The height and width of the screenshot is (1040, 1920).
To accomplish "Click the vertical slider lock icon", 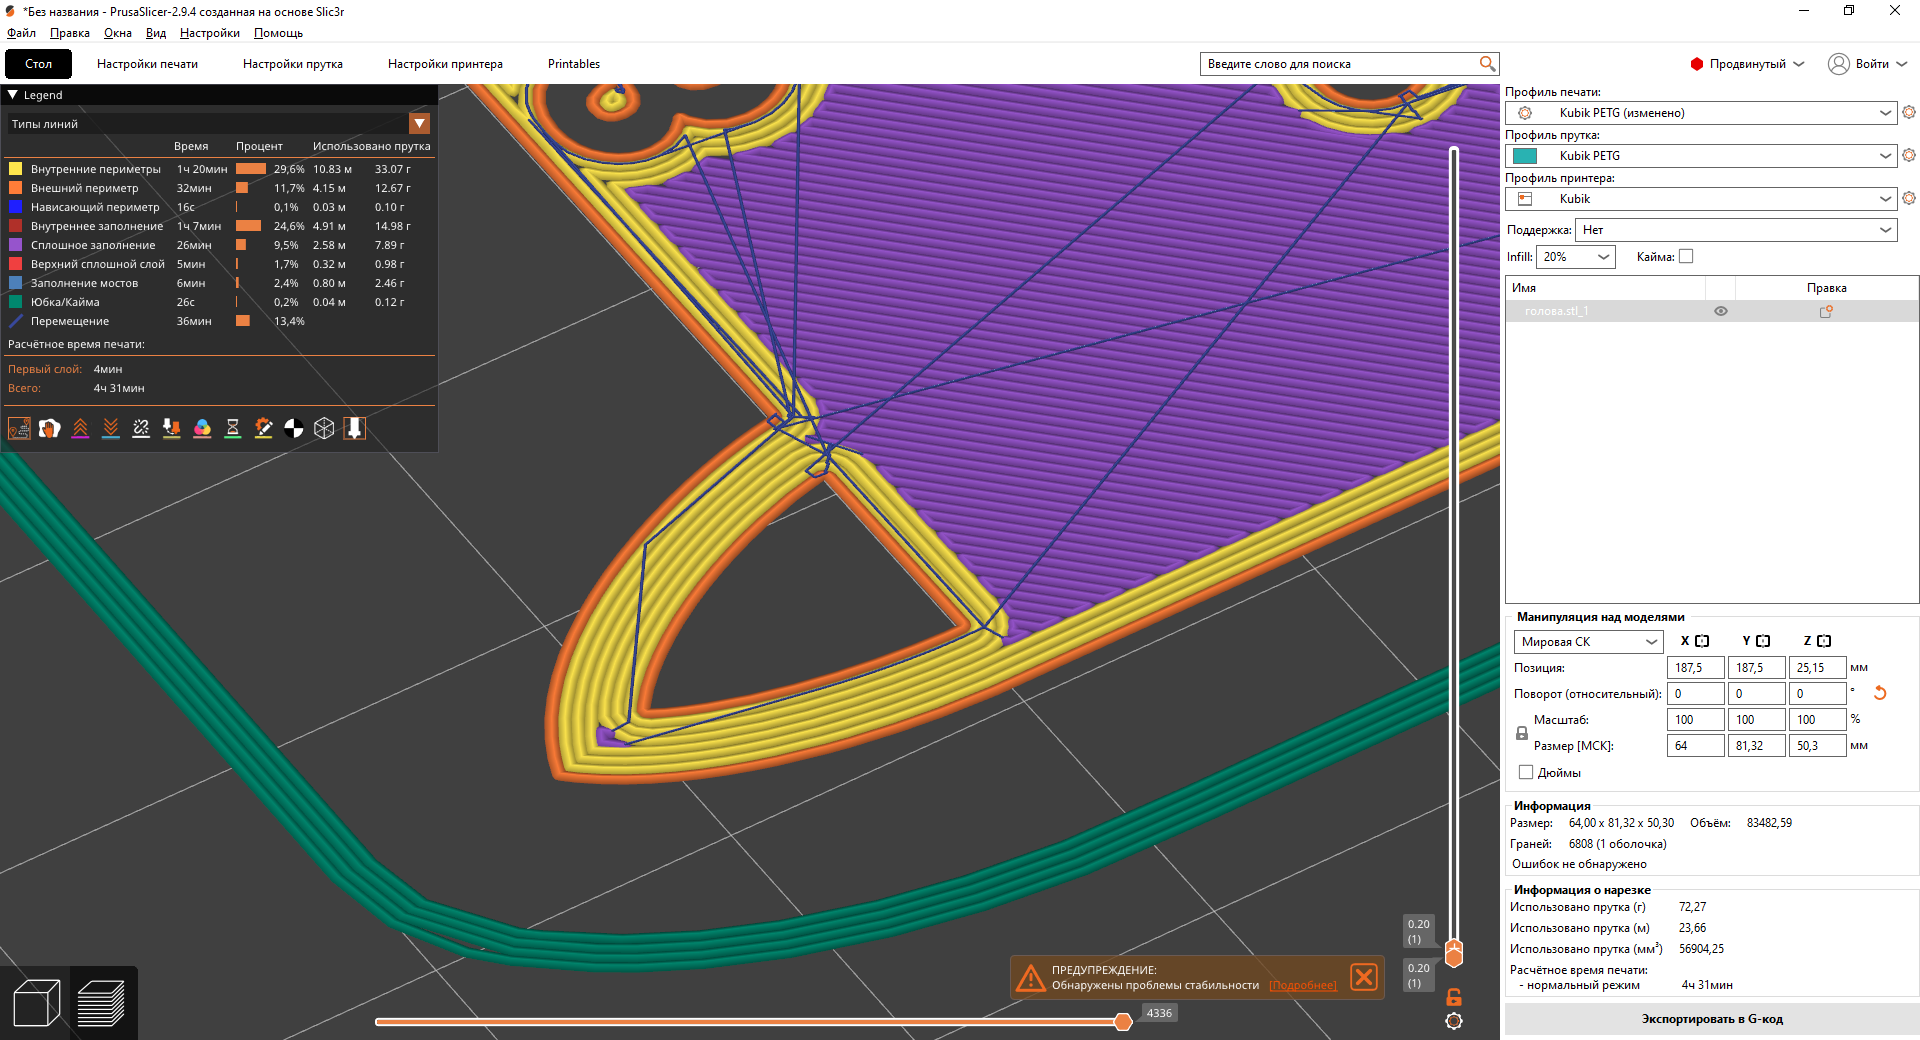I will point(1454,997).
